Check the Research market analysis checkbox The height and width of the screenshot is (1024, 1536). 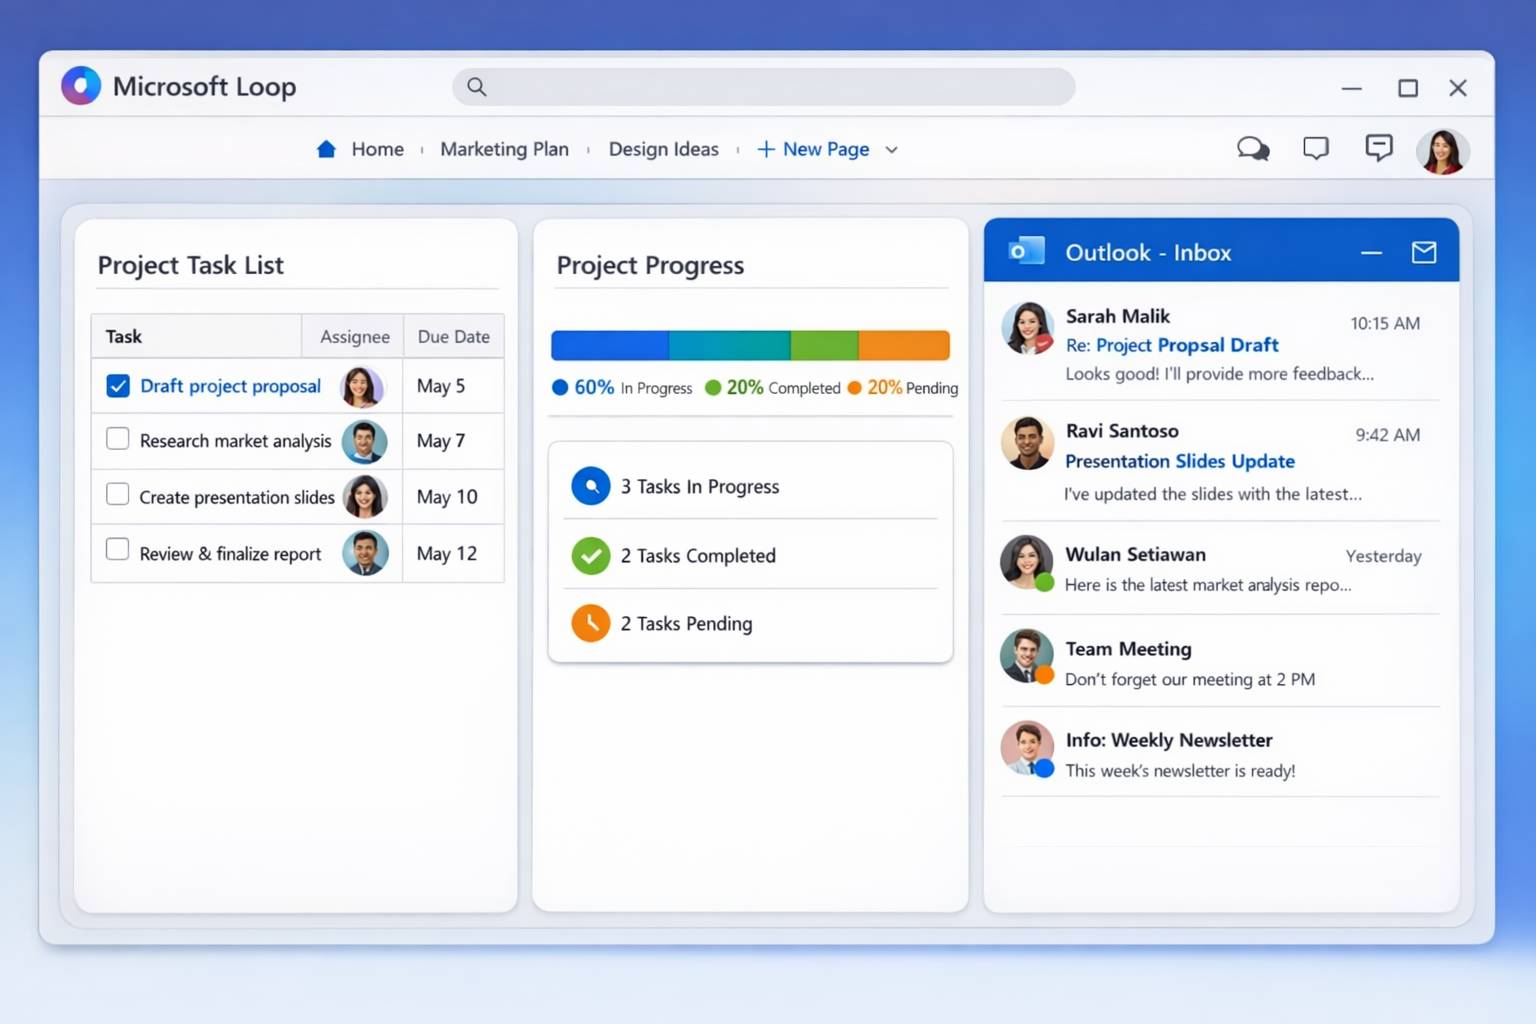coord(118,440)
